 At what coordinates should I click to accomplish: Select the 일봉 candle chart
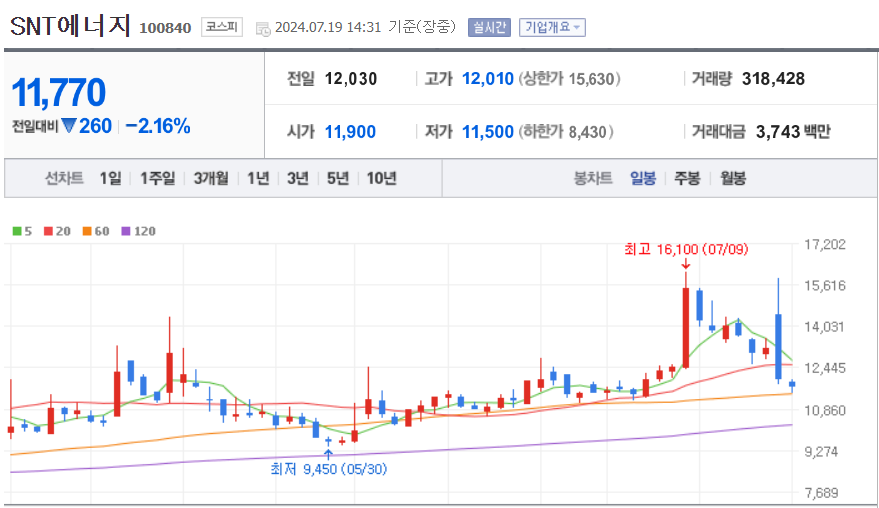pyautogui.click(x=642, y=178)
